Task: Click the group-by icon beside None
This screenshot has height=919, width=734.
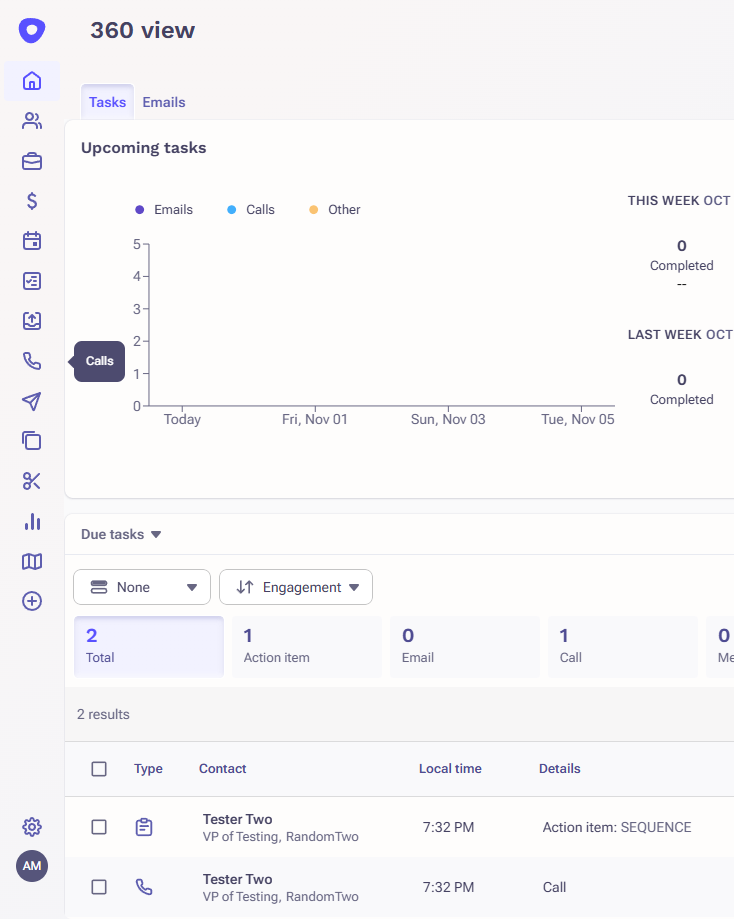Action: pos(99,587)
